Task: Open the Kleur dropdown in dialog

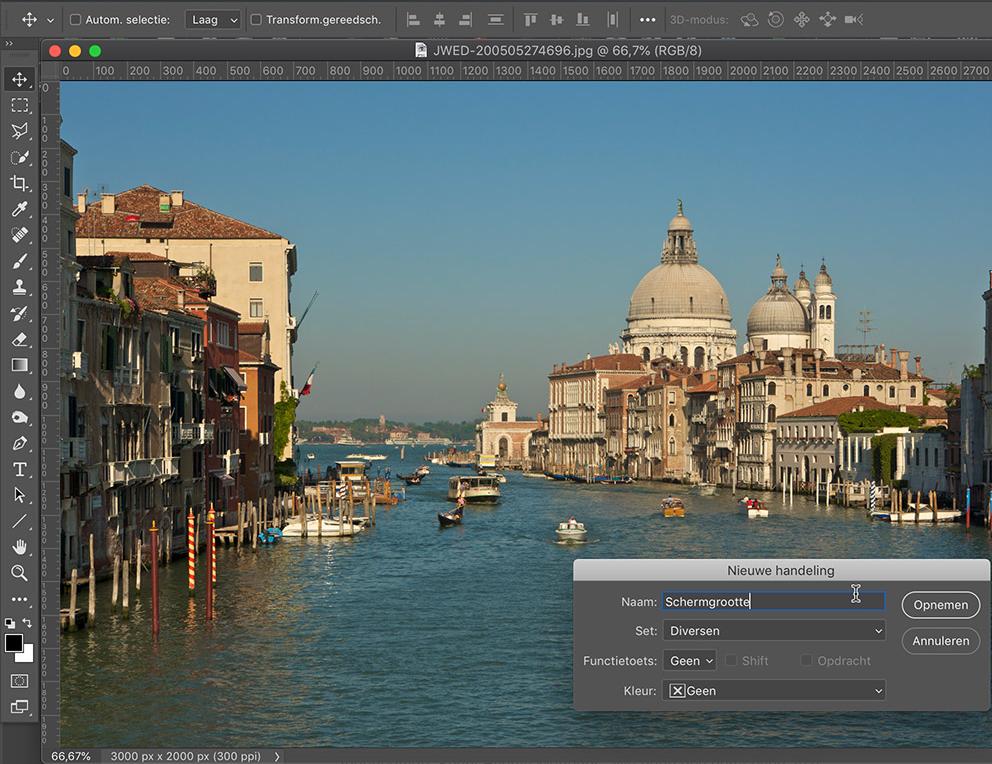Action: [773, 691]
